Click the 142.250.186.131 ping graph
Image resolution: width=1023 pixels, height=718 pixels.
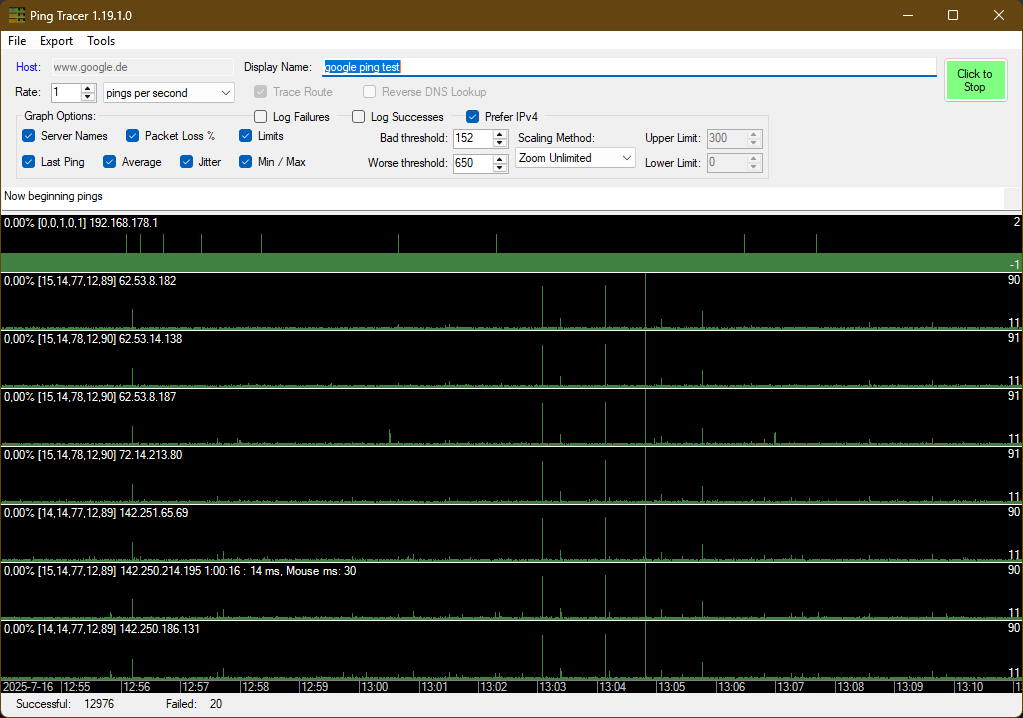(x=512, y=650)
